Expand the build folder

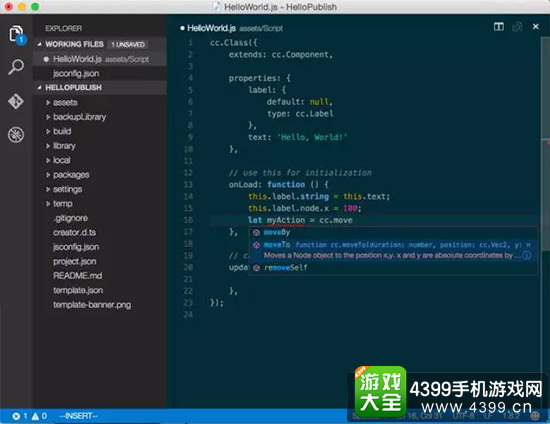pyautogui.click(x=48, y=131)
